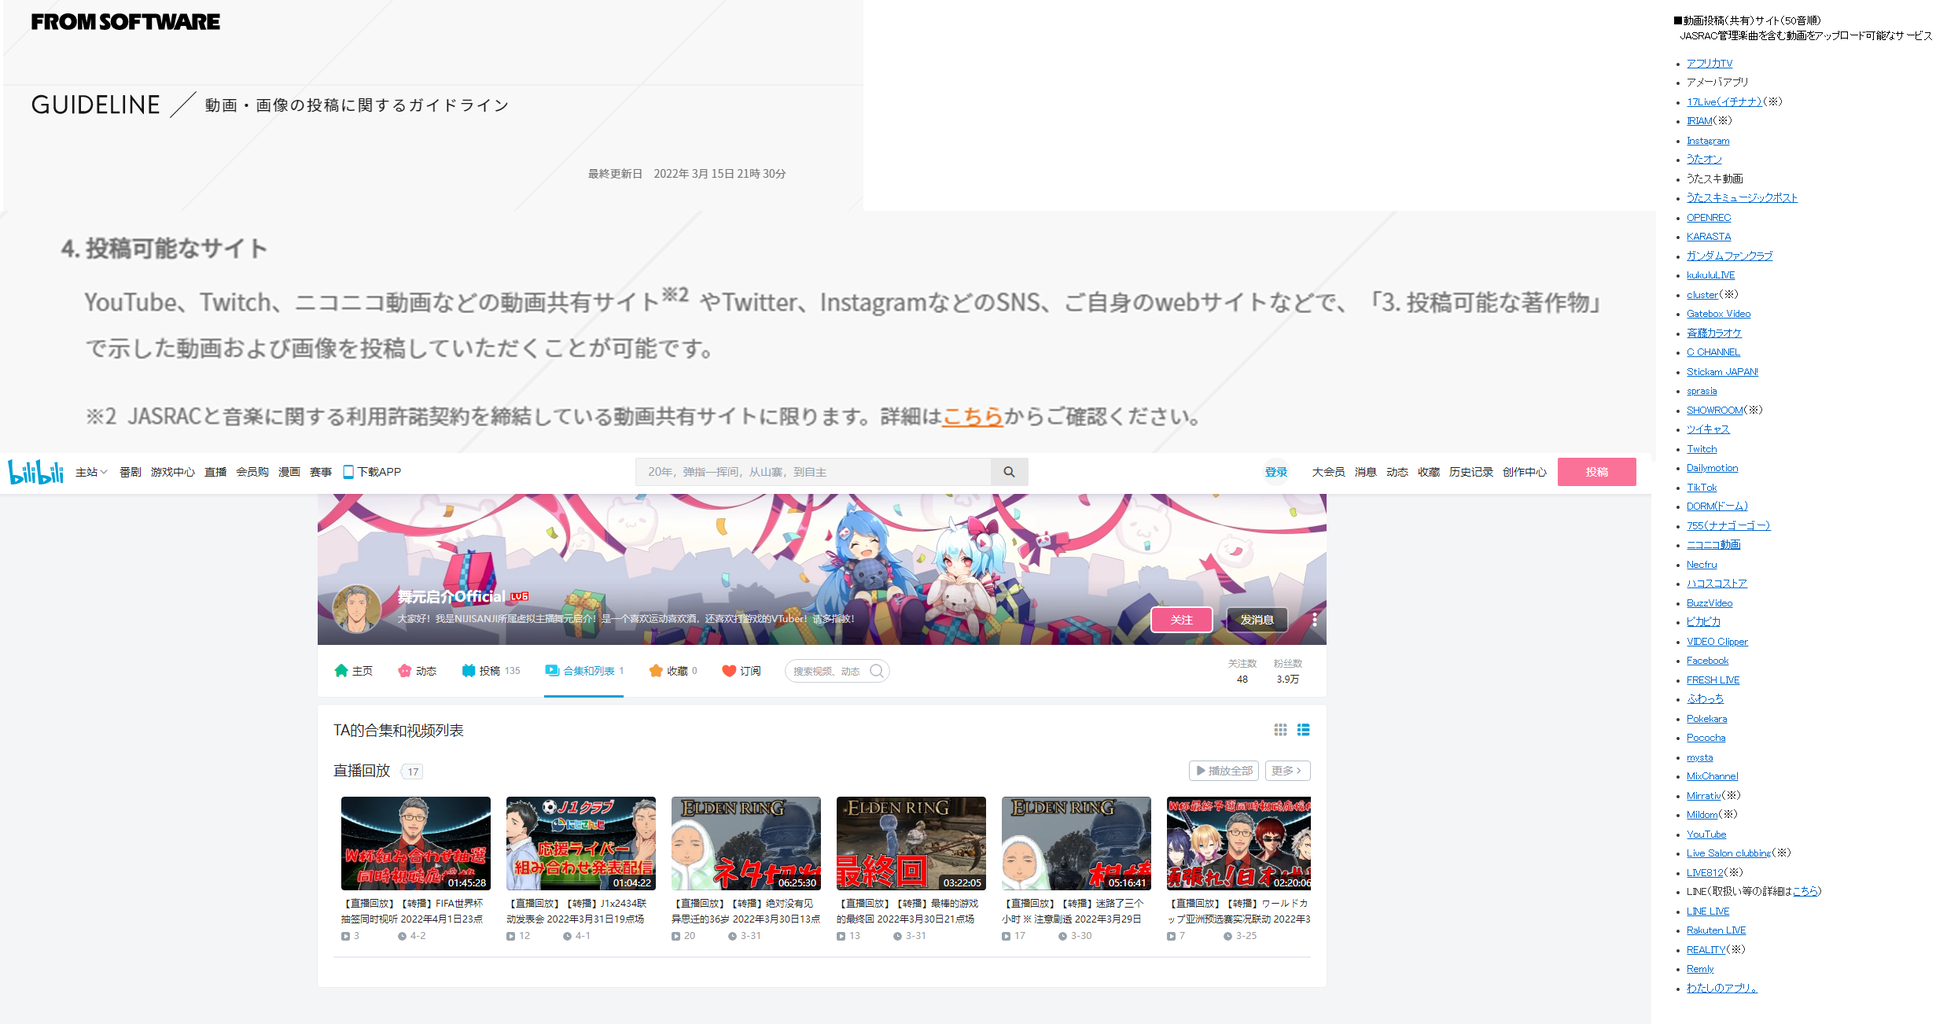Open the Gatebox Video link

point(1719,314)
